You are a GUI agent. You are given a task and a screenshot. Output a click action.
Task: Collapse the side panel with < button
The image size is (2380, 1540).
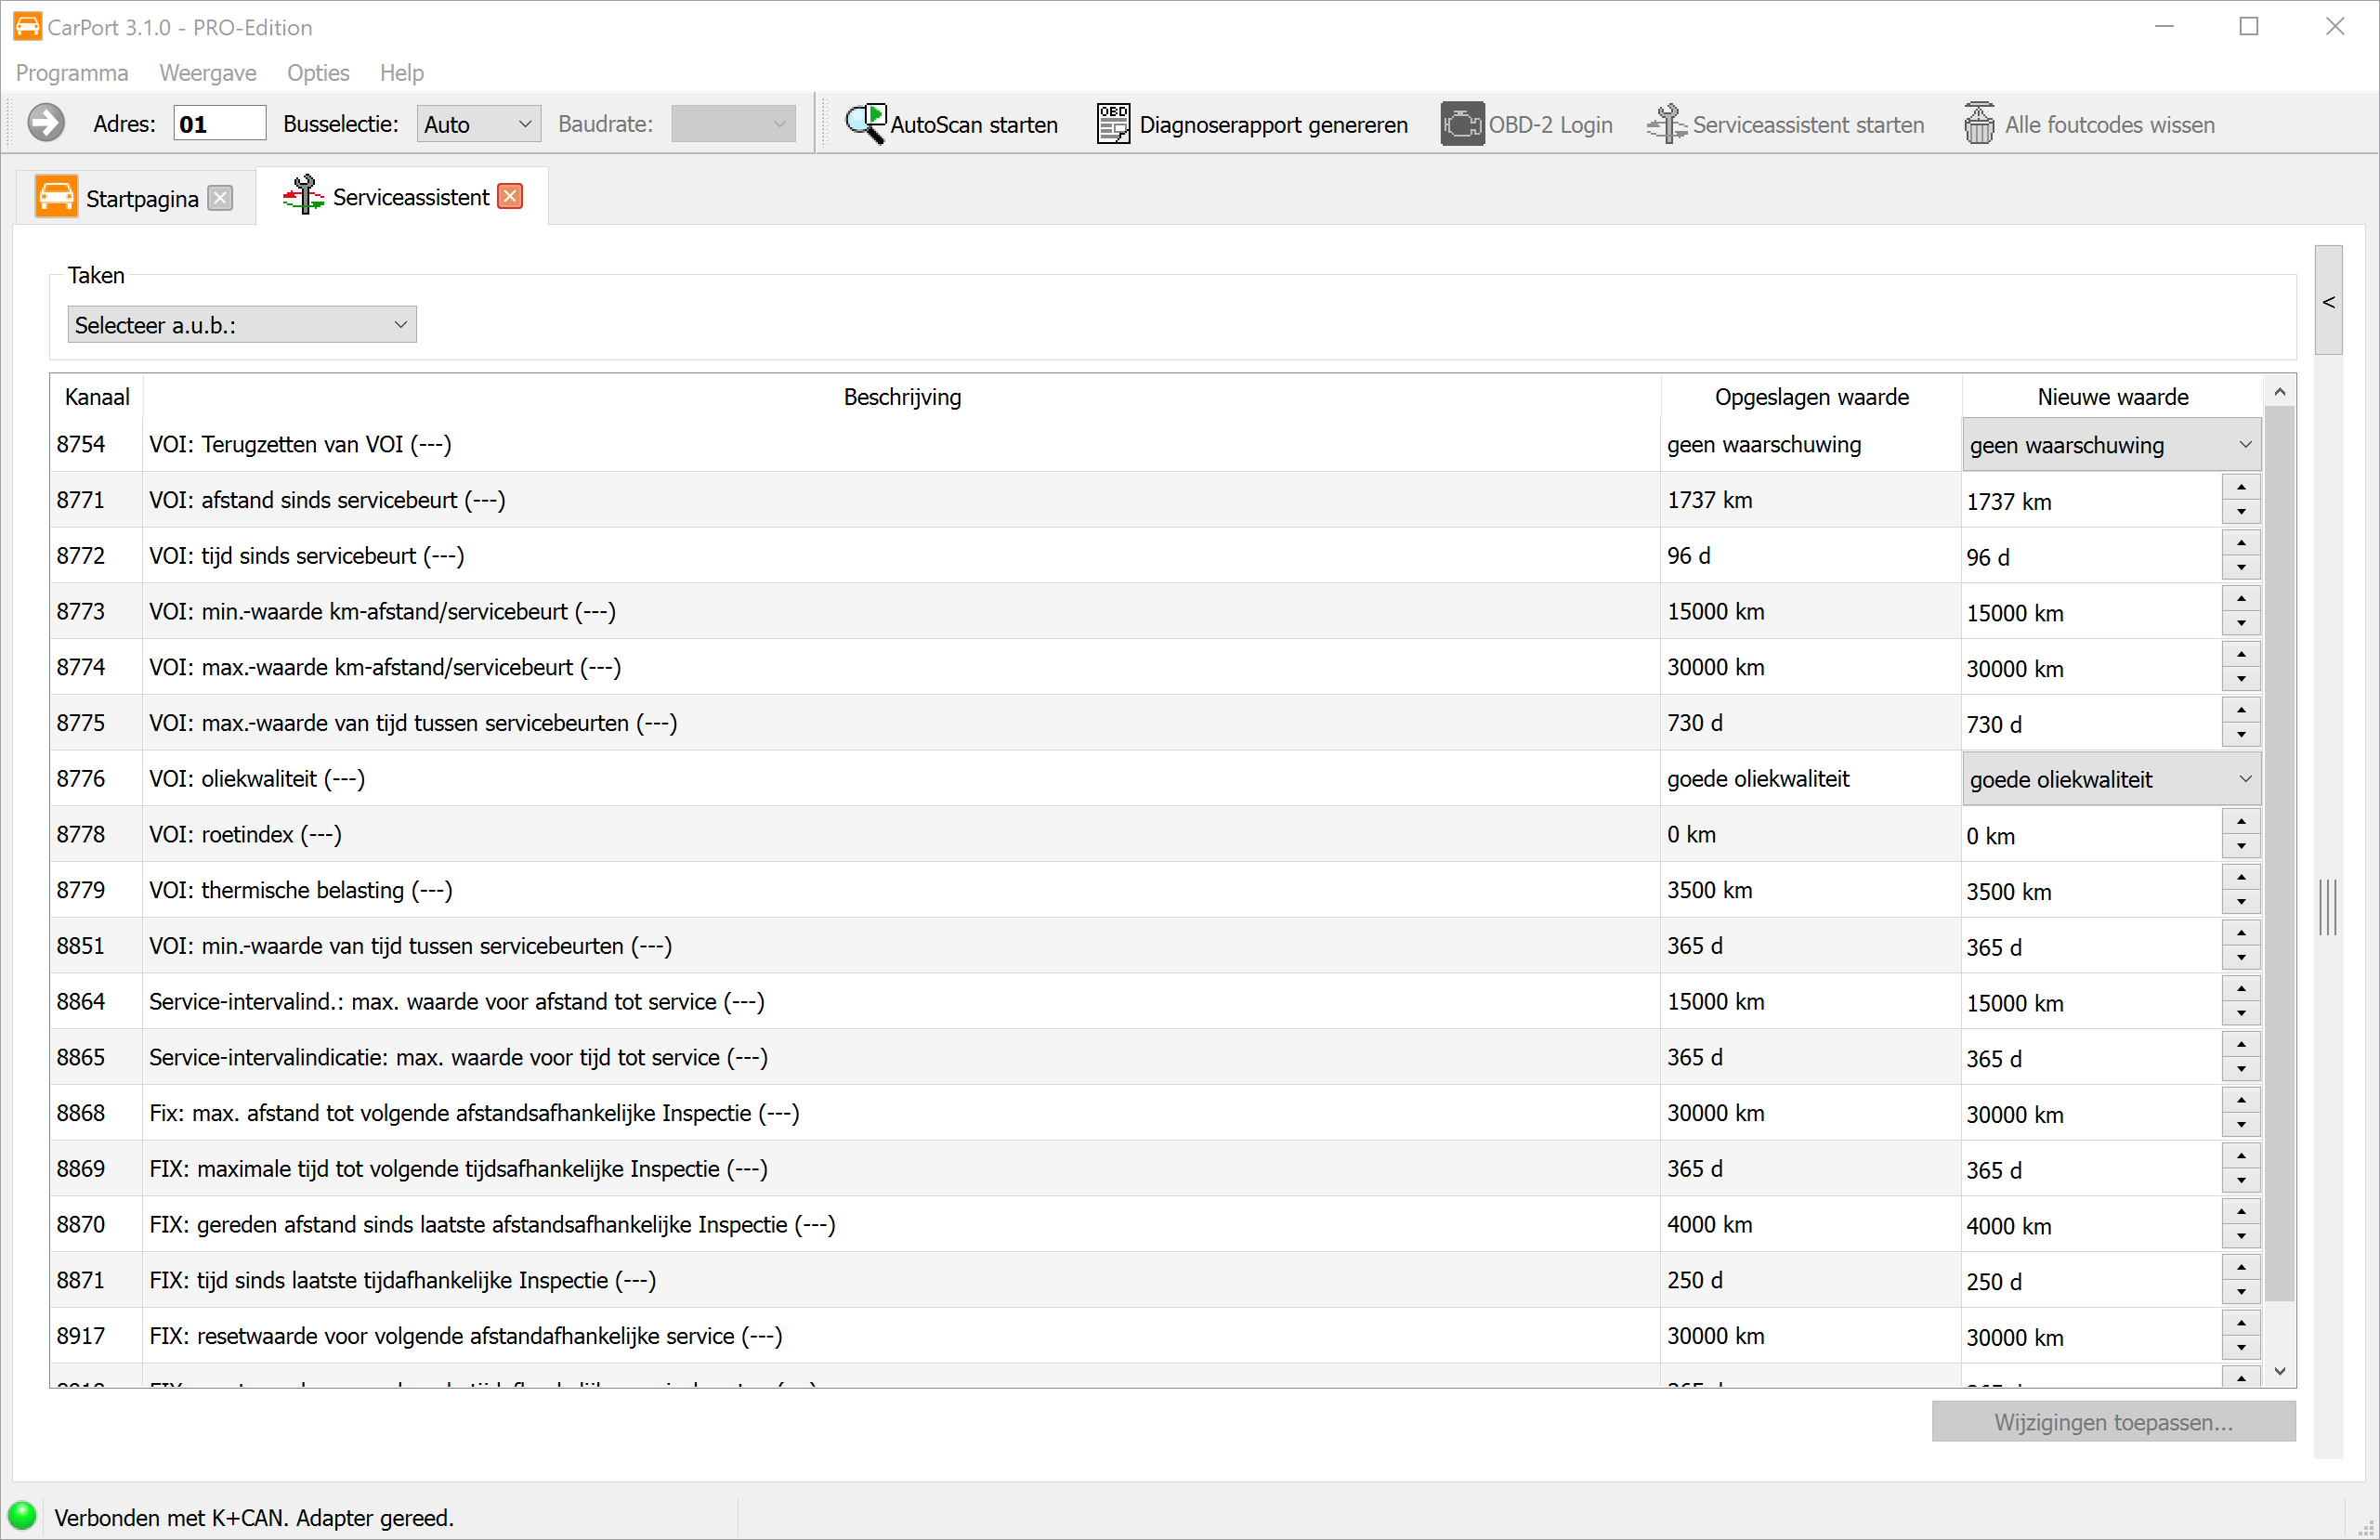tap(2328, 301)
